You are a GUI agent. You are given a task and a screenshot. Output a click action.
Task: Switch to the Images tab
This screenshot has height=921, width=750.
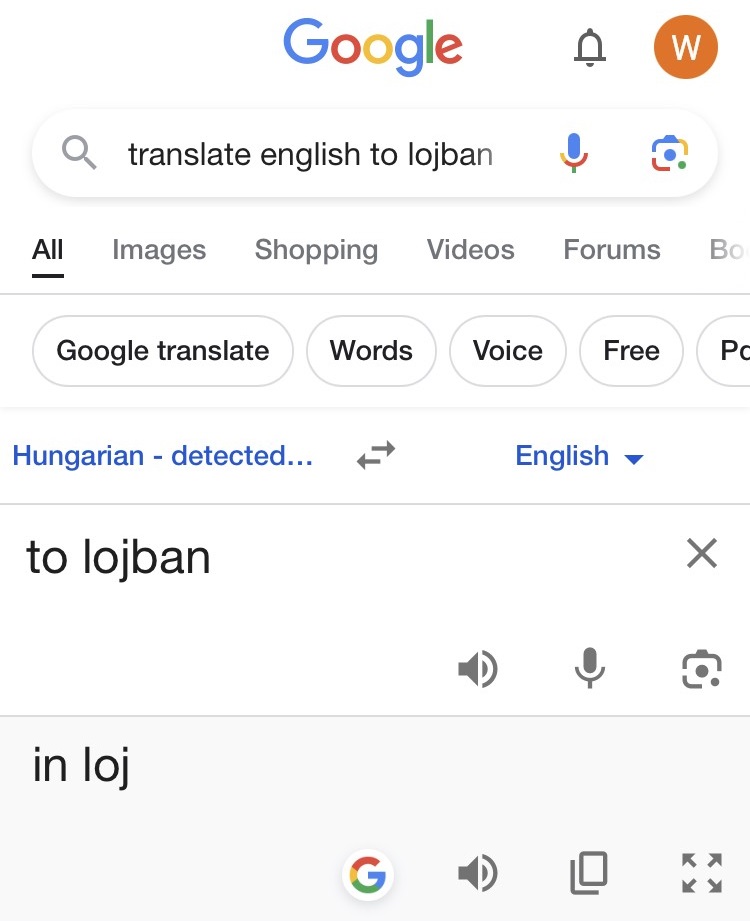159,250
